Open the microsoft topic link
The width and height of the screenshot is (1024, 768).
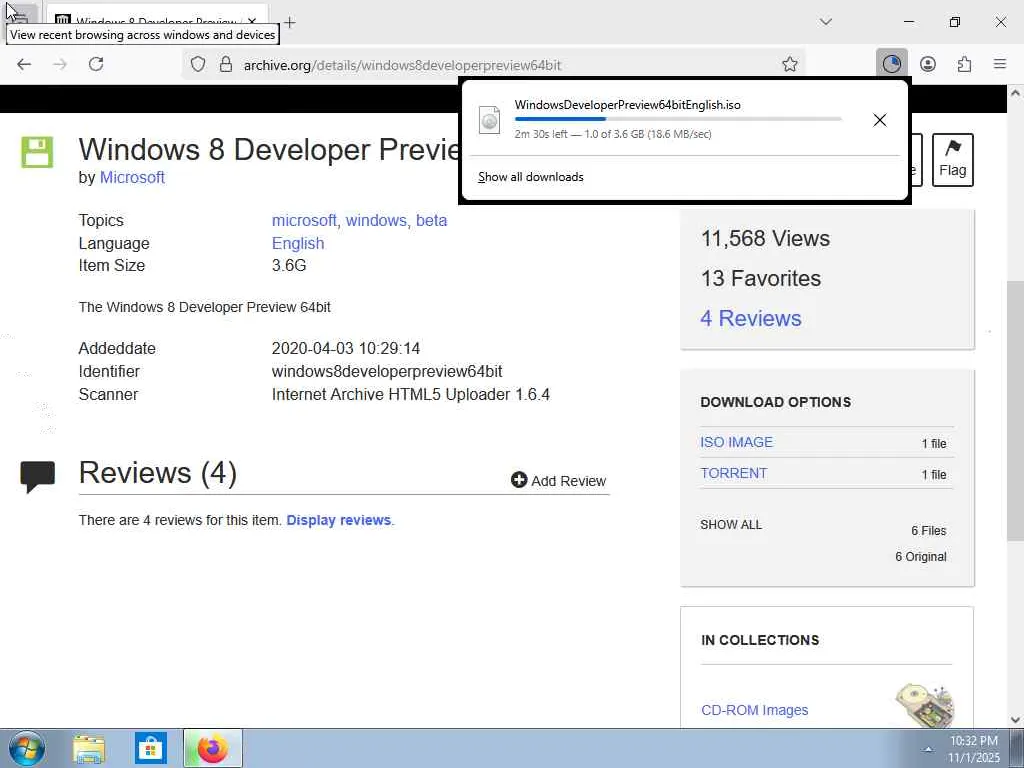(x=304, y=221)
